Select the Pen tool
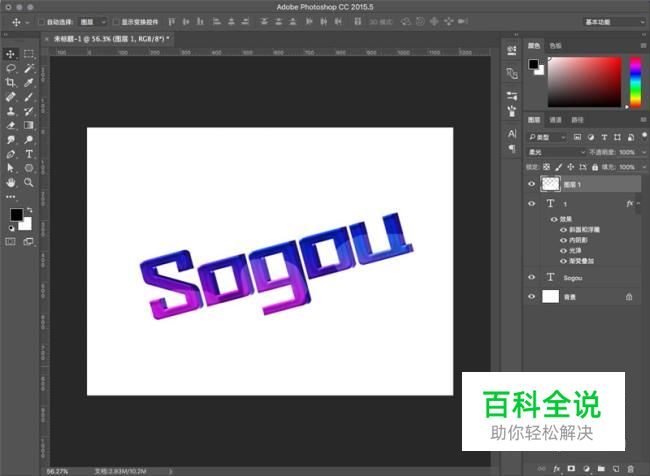Image resolution: width=650 pixels, height=476 pixels. (x=10, y=154)
